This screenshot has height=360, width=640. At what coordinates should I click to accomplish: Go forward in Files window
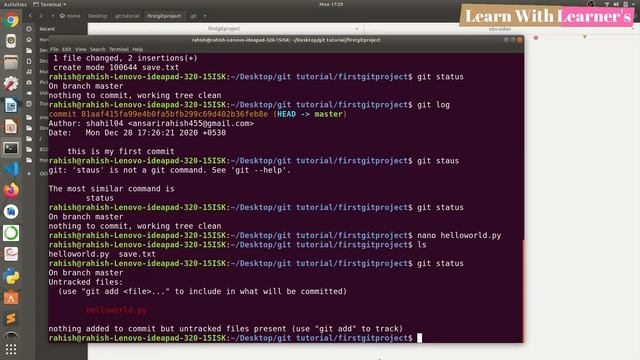(x=41, y=16)
